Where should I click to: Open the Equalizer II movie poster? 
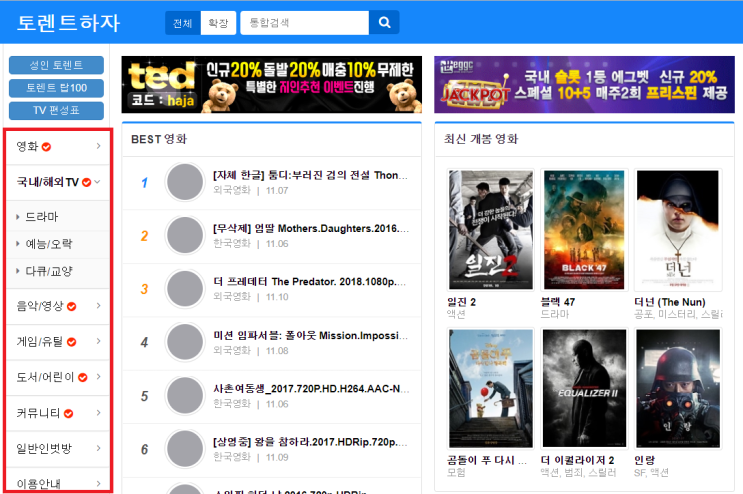[584, 388]
